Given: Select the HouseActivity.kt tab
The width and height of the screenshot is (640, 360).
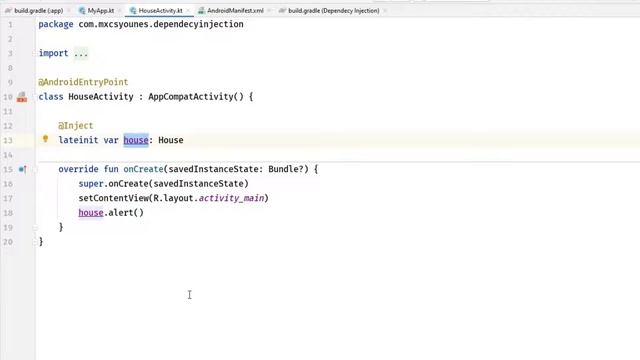Looking at the screenshot, I should tap(160, 11).
